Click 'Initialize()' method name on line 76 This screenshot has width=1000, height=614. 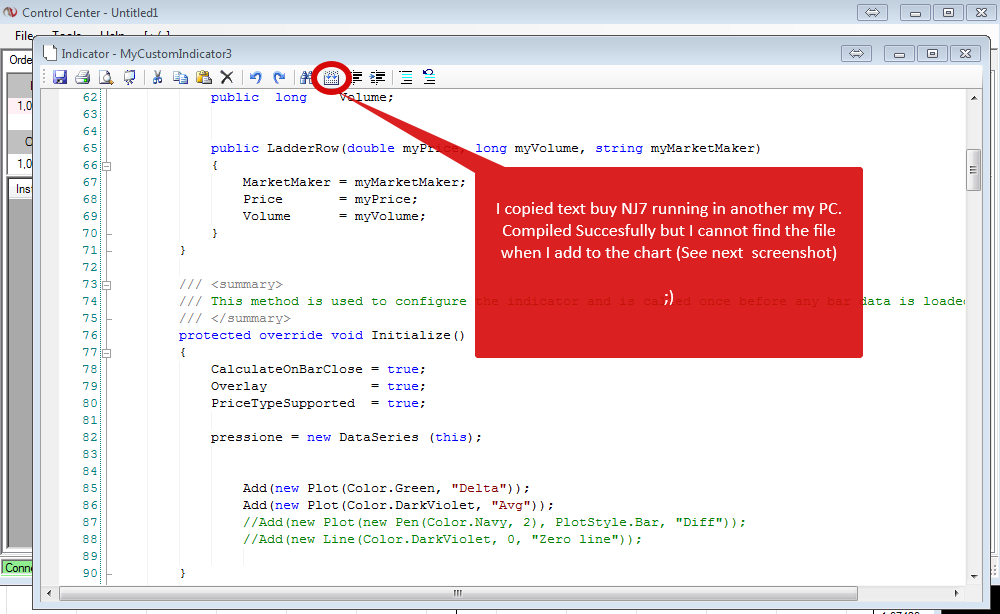coord(418,335)
